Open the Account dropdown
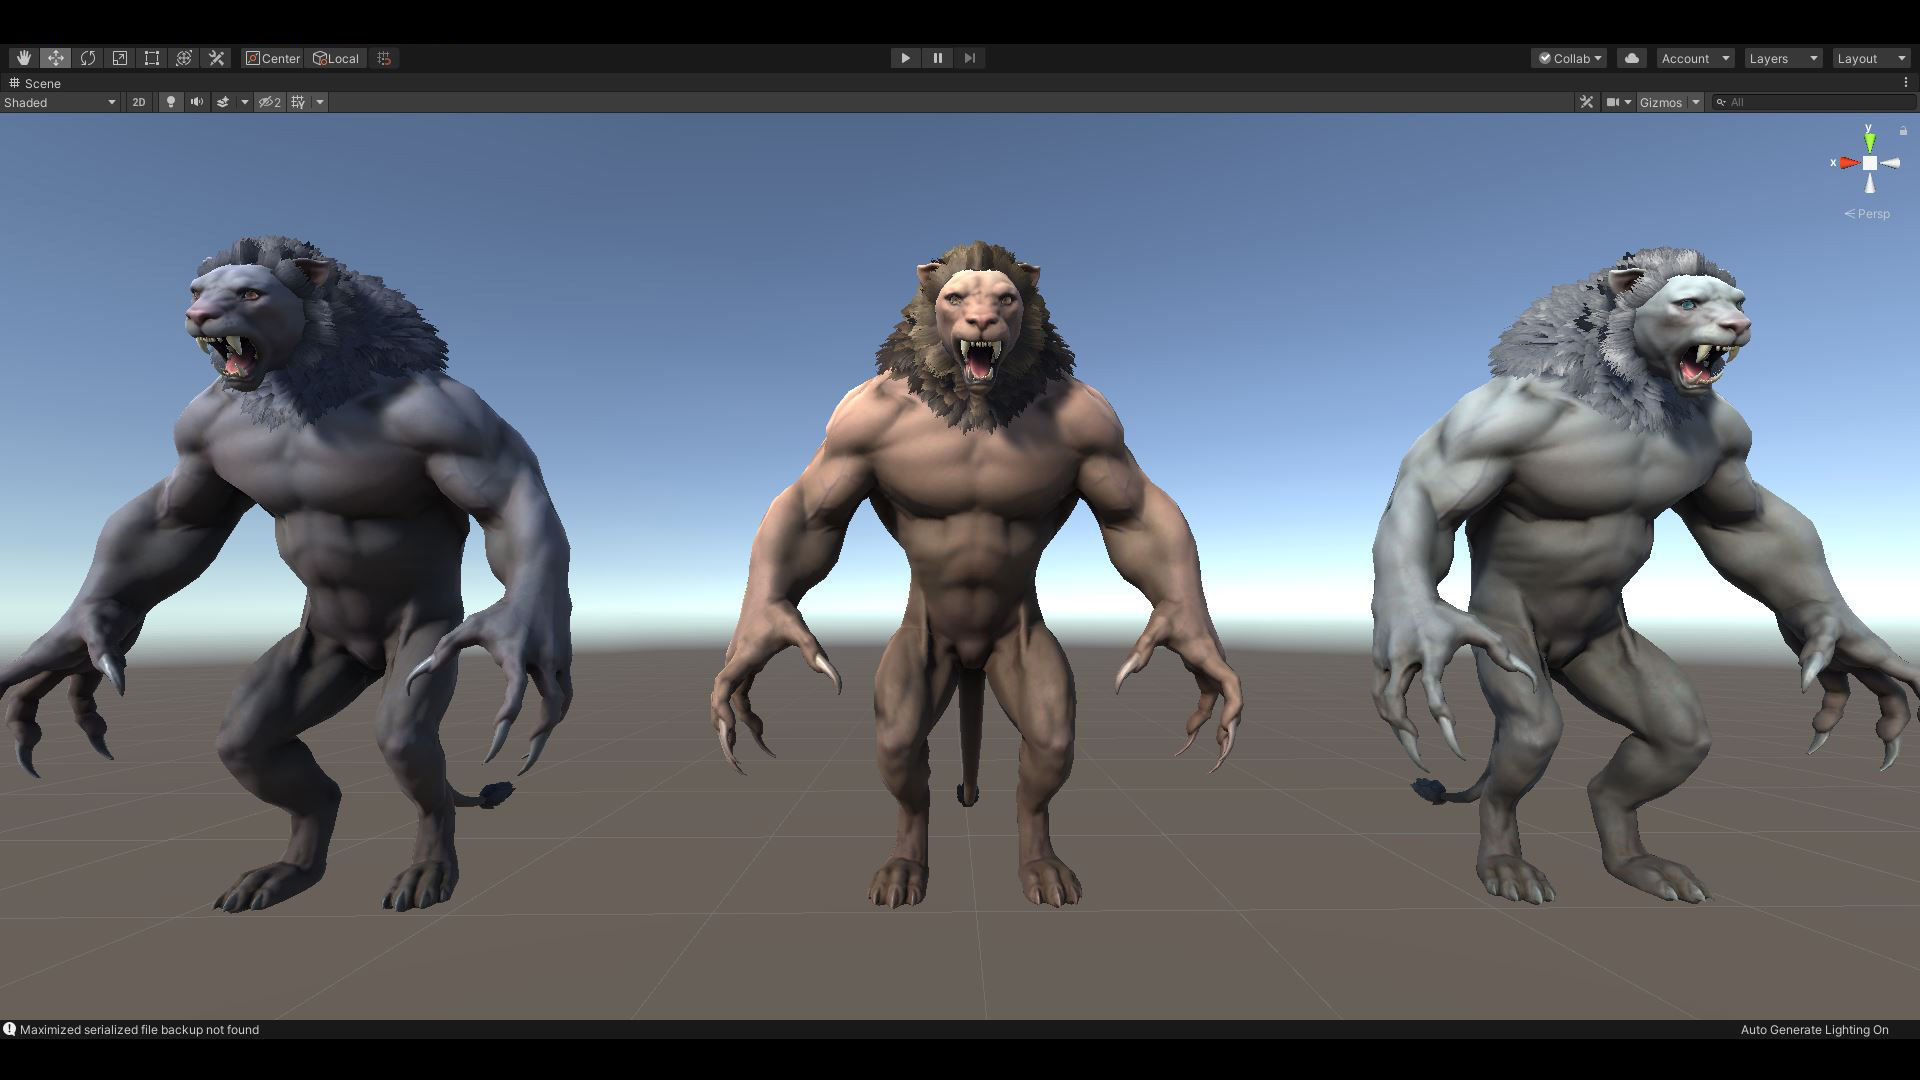 1695,58
